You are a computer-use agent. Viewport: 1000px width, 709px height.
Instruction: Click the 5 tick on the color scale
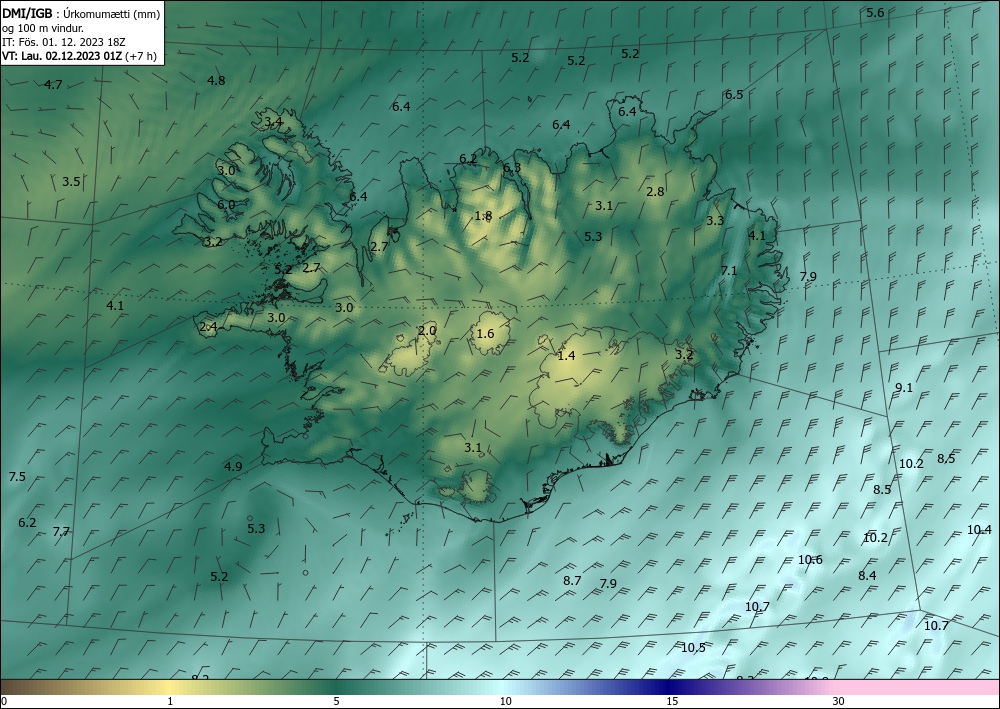click(336, 702)
